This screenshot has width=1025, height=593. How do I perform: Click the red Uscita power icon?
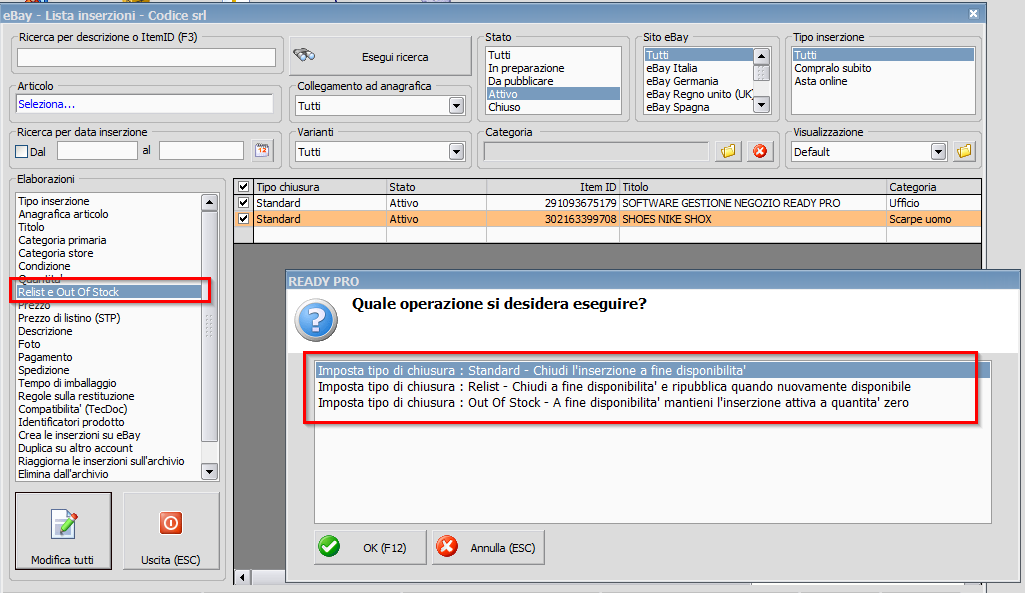[171, 523]
